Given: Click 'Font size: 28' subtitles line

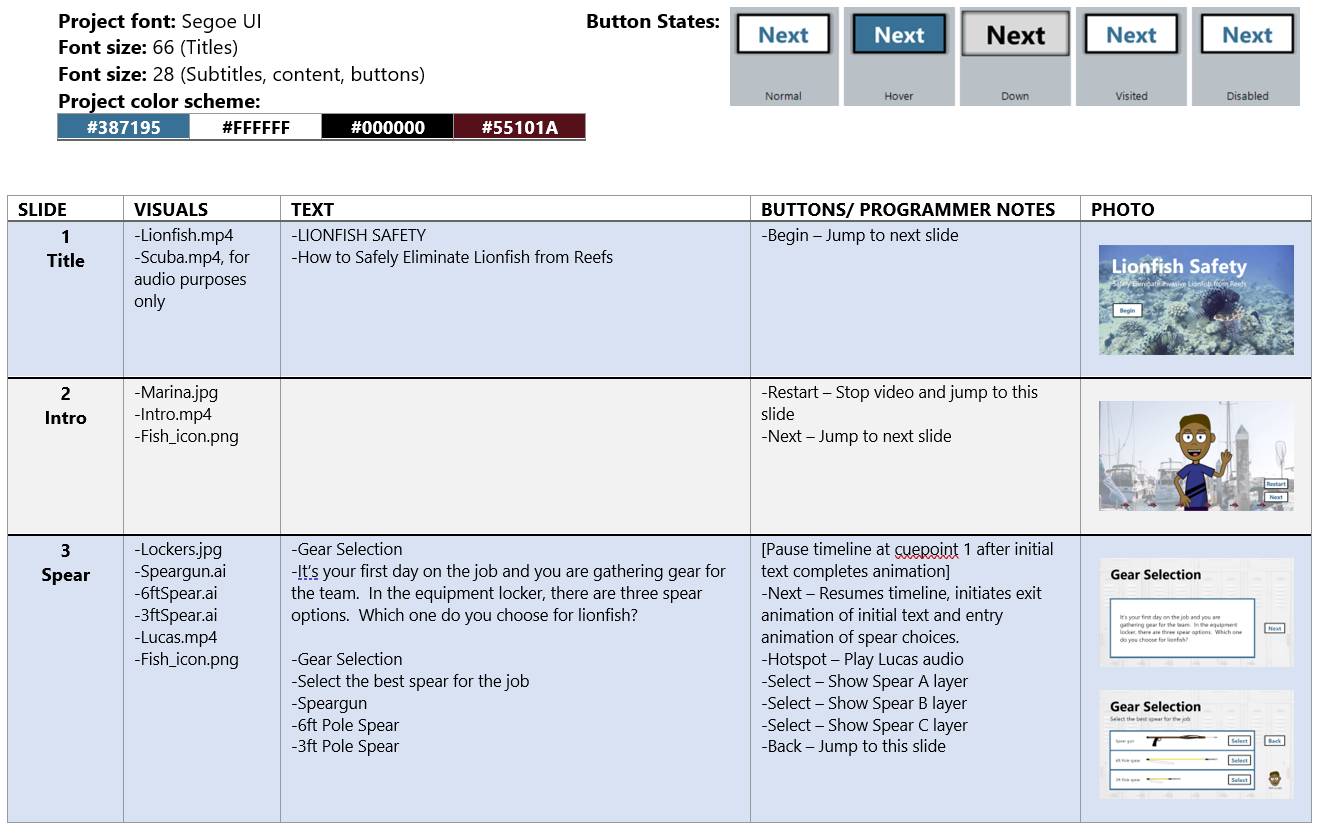Looking at the screenshot, I should pos(242,75).
